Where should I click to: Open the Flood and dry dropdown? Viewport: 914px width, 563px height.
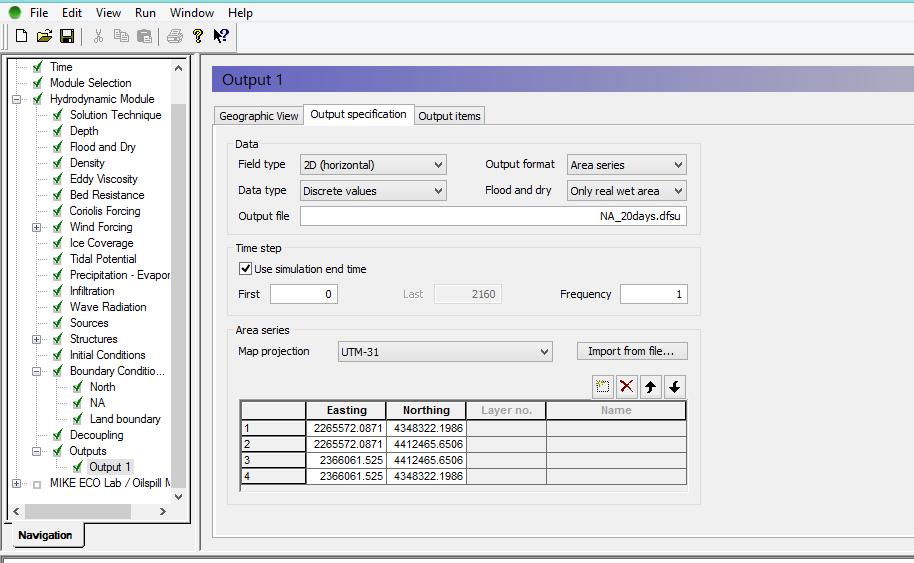click(627, 191)
